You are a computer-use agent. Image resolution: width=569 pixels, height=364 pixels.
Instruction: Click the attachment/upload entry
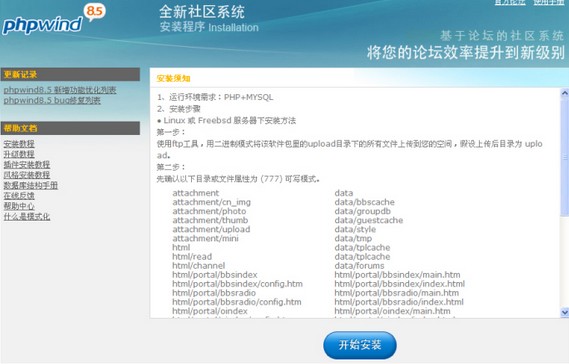pos(211,229)
